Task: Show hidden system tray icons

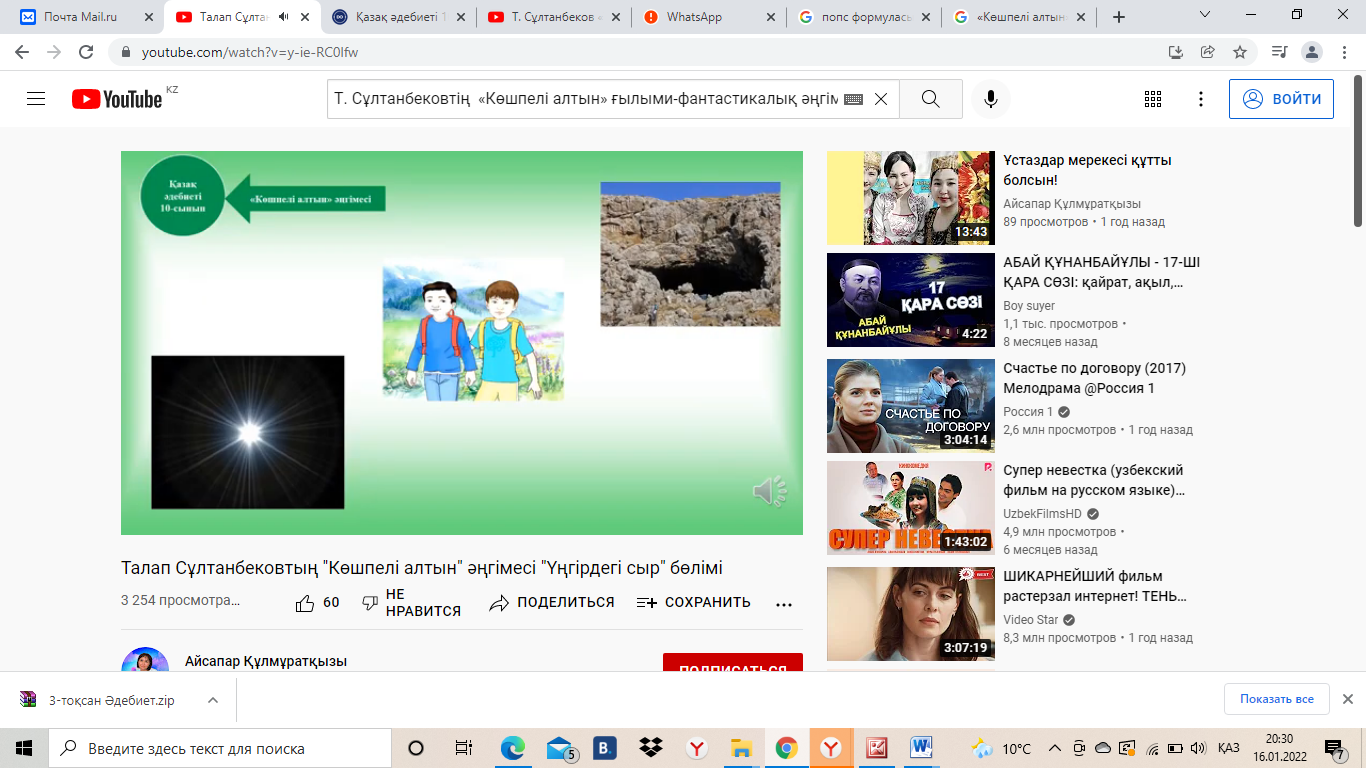Action: [1054, 748]
